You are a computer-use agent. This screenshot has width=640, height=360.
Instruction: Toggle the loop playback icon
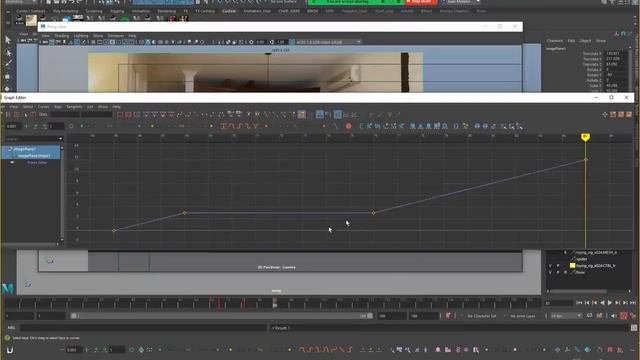tap(589, 316)
